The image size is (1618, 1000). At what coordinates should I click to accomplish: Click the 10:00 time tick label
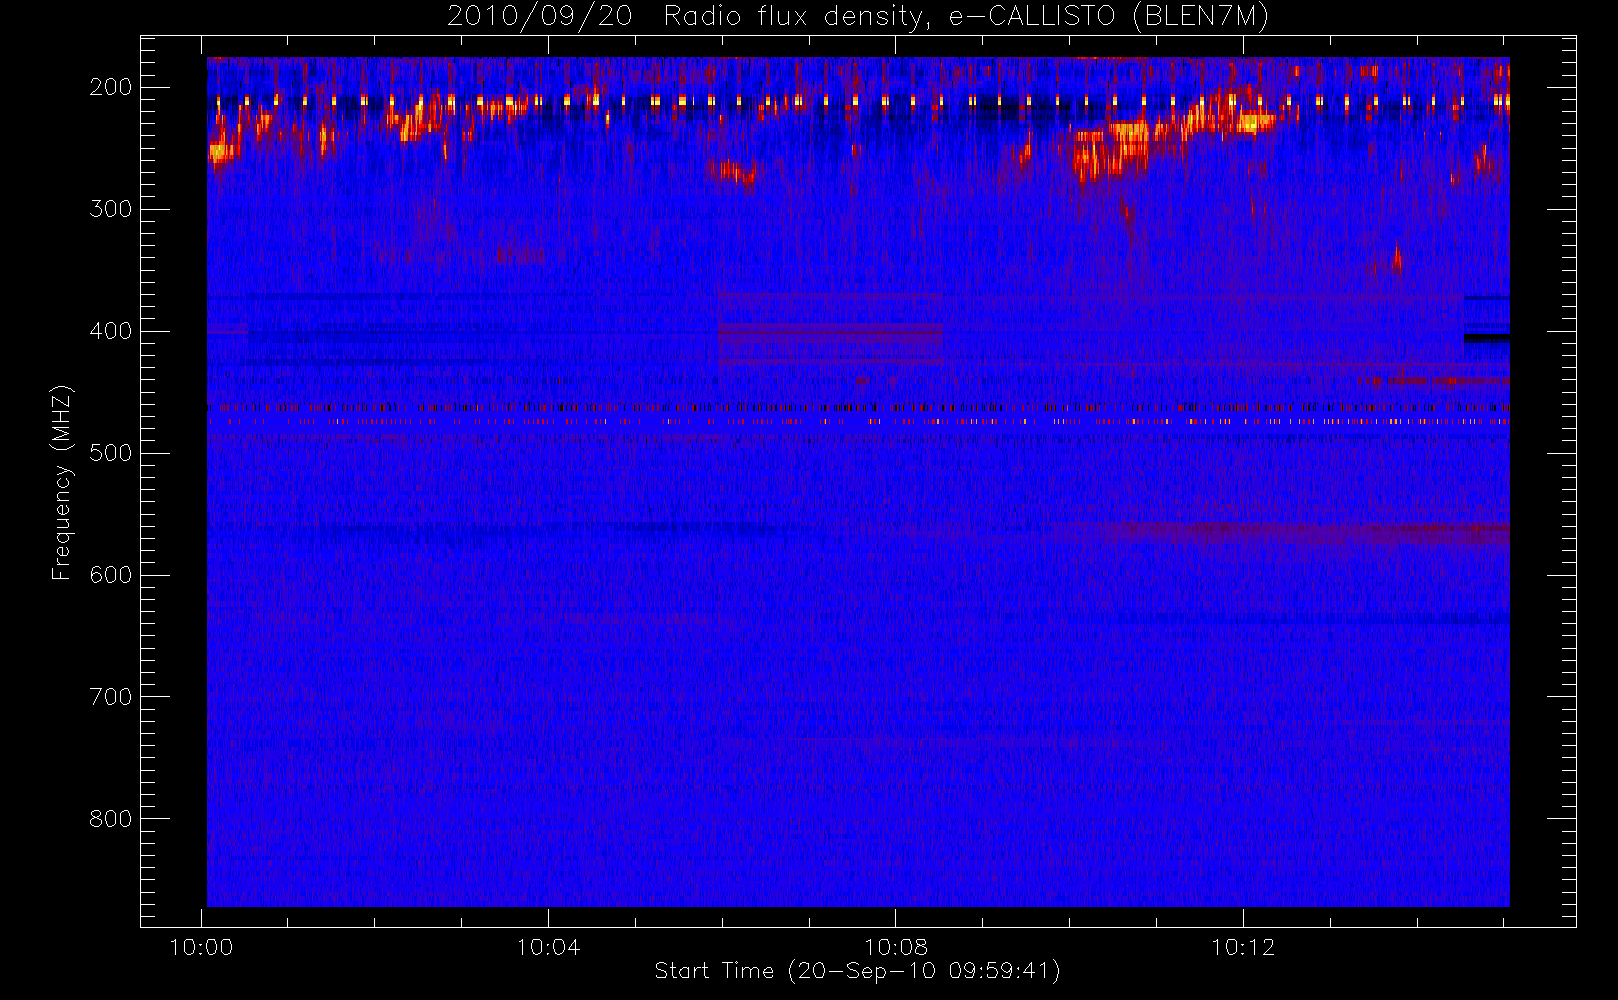pos(202,947)
